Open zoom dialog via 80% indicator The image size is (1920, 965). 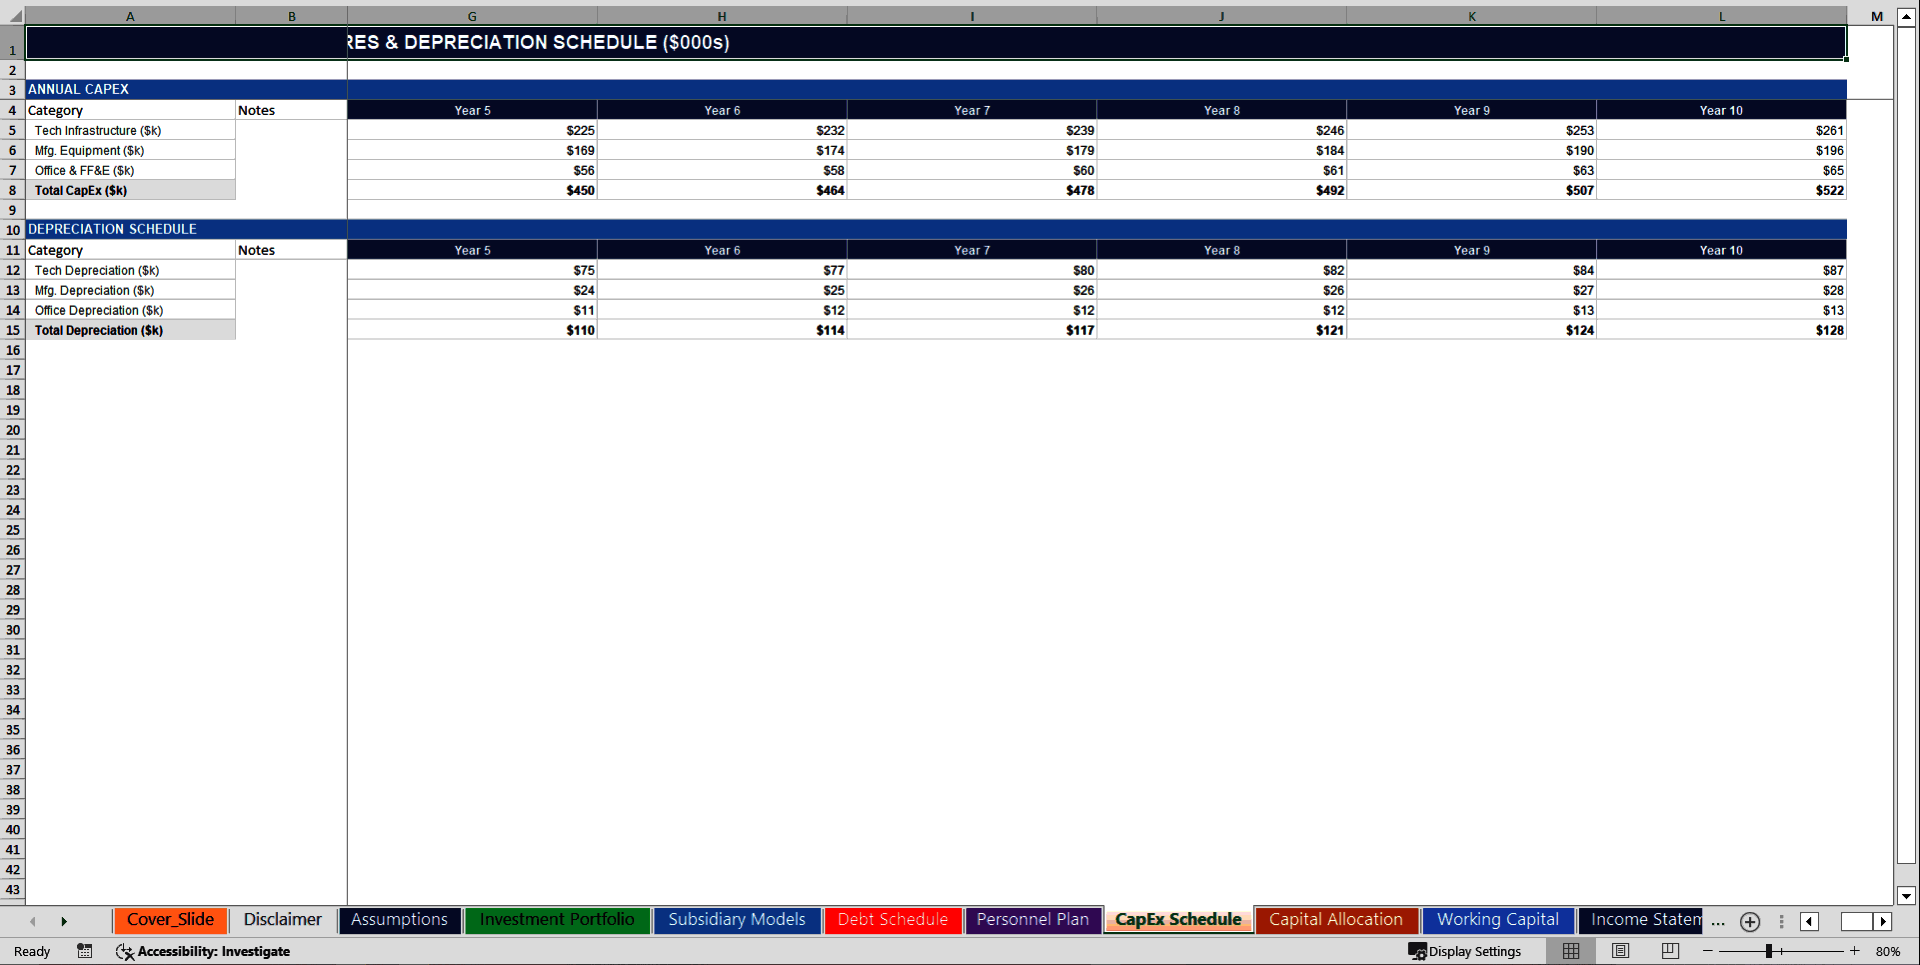click(1889, 951)
